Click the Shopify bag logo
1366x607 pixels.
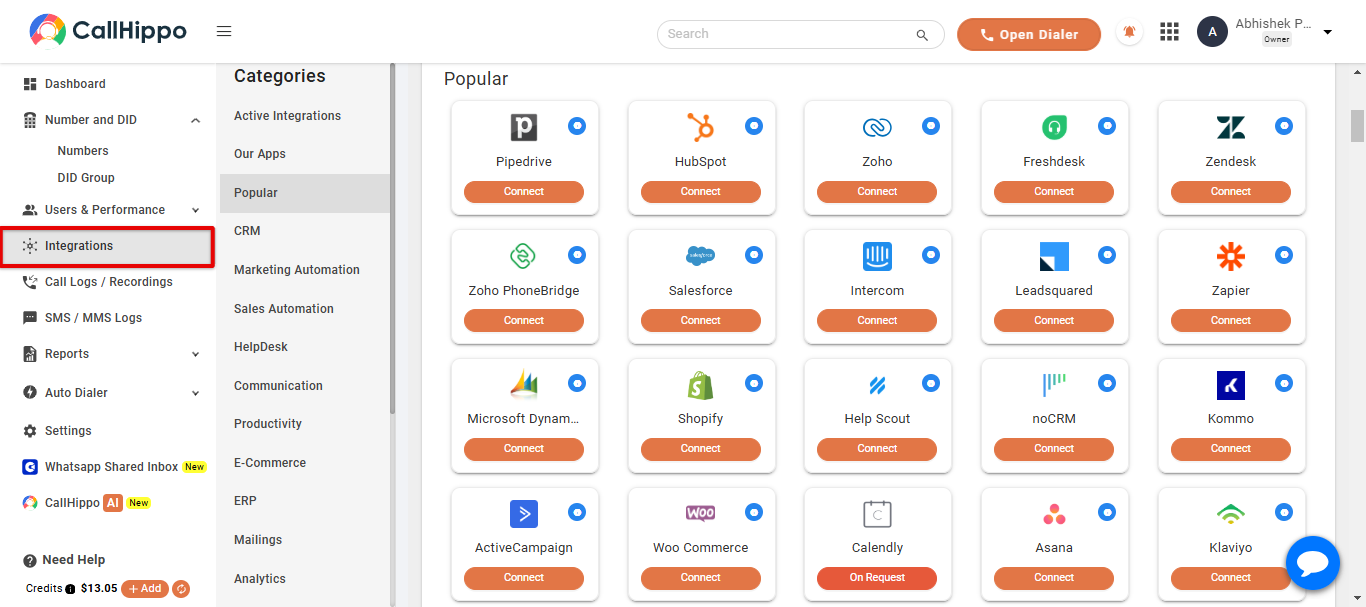[x=700, y=384]
